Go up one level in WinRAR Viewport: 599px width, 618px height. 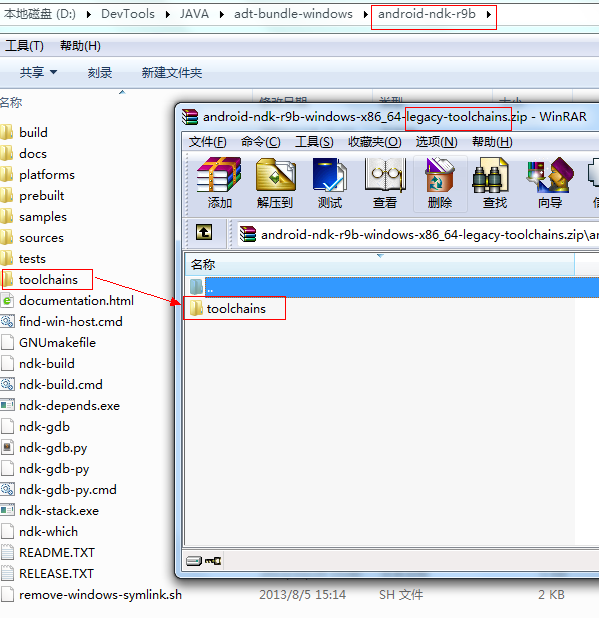[x=204, y=232]
